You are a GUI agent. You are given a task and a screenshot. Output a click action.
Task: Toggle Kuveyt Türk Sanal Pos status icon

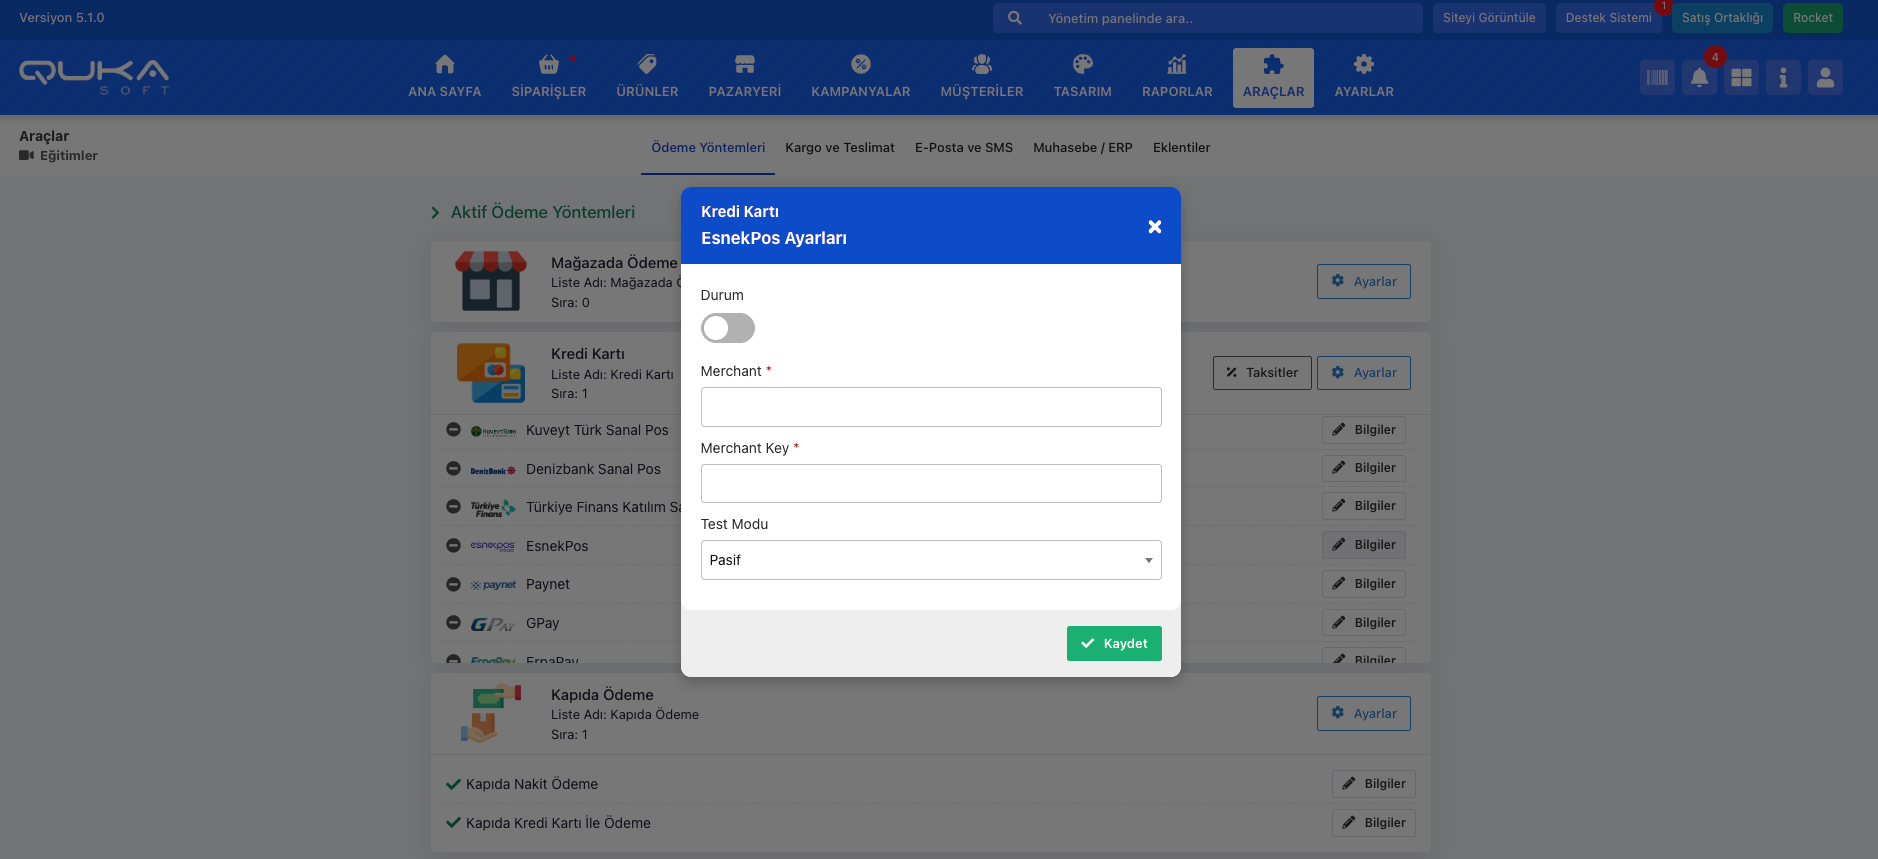click(453, 430)
